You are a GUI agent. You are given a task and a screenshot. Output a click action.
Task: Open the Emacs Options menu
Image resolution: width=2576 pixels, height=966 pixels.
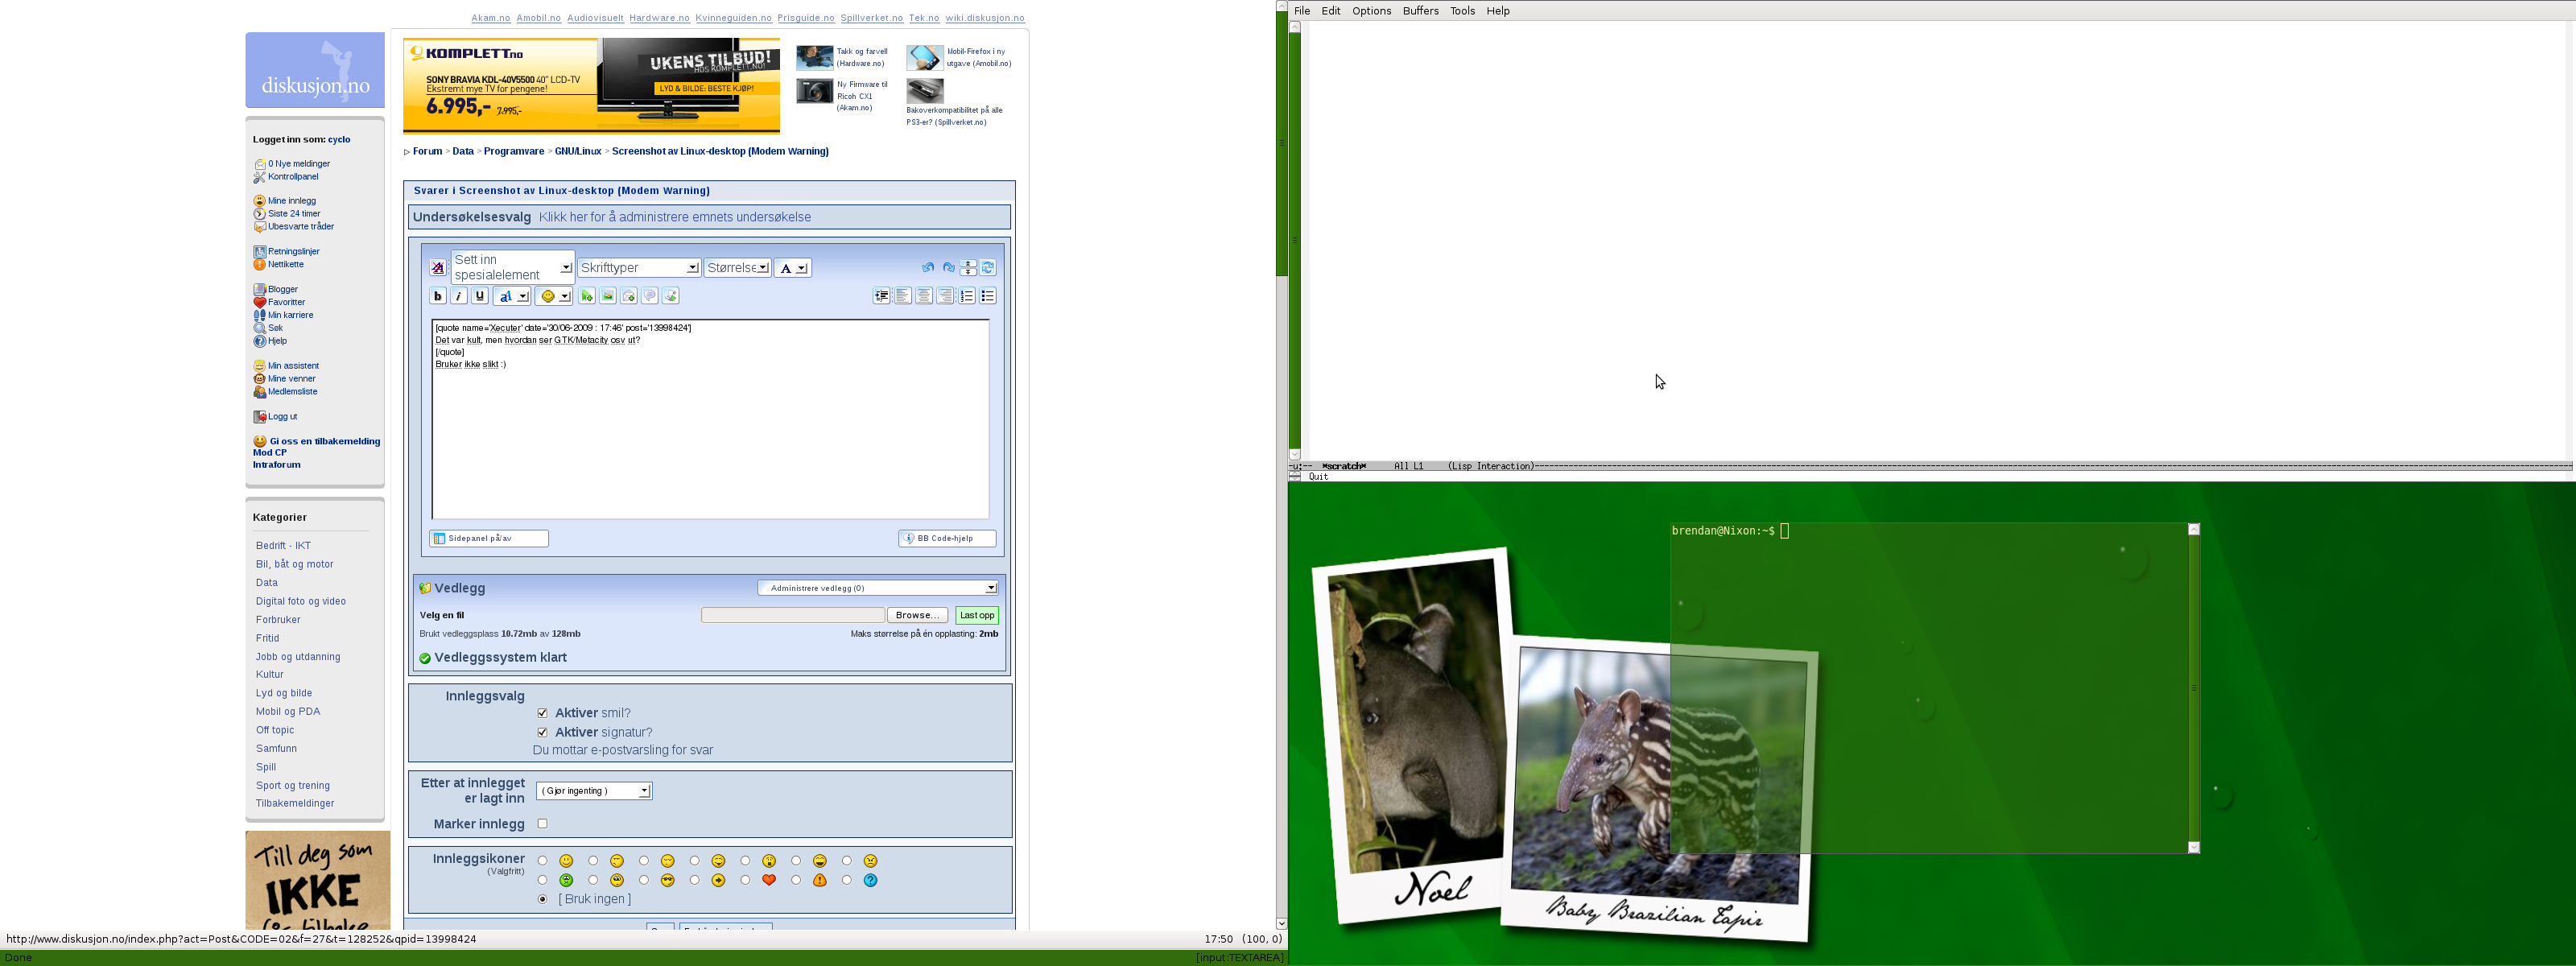pyautogui.click(x=1372, y=11)
